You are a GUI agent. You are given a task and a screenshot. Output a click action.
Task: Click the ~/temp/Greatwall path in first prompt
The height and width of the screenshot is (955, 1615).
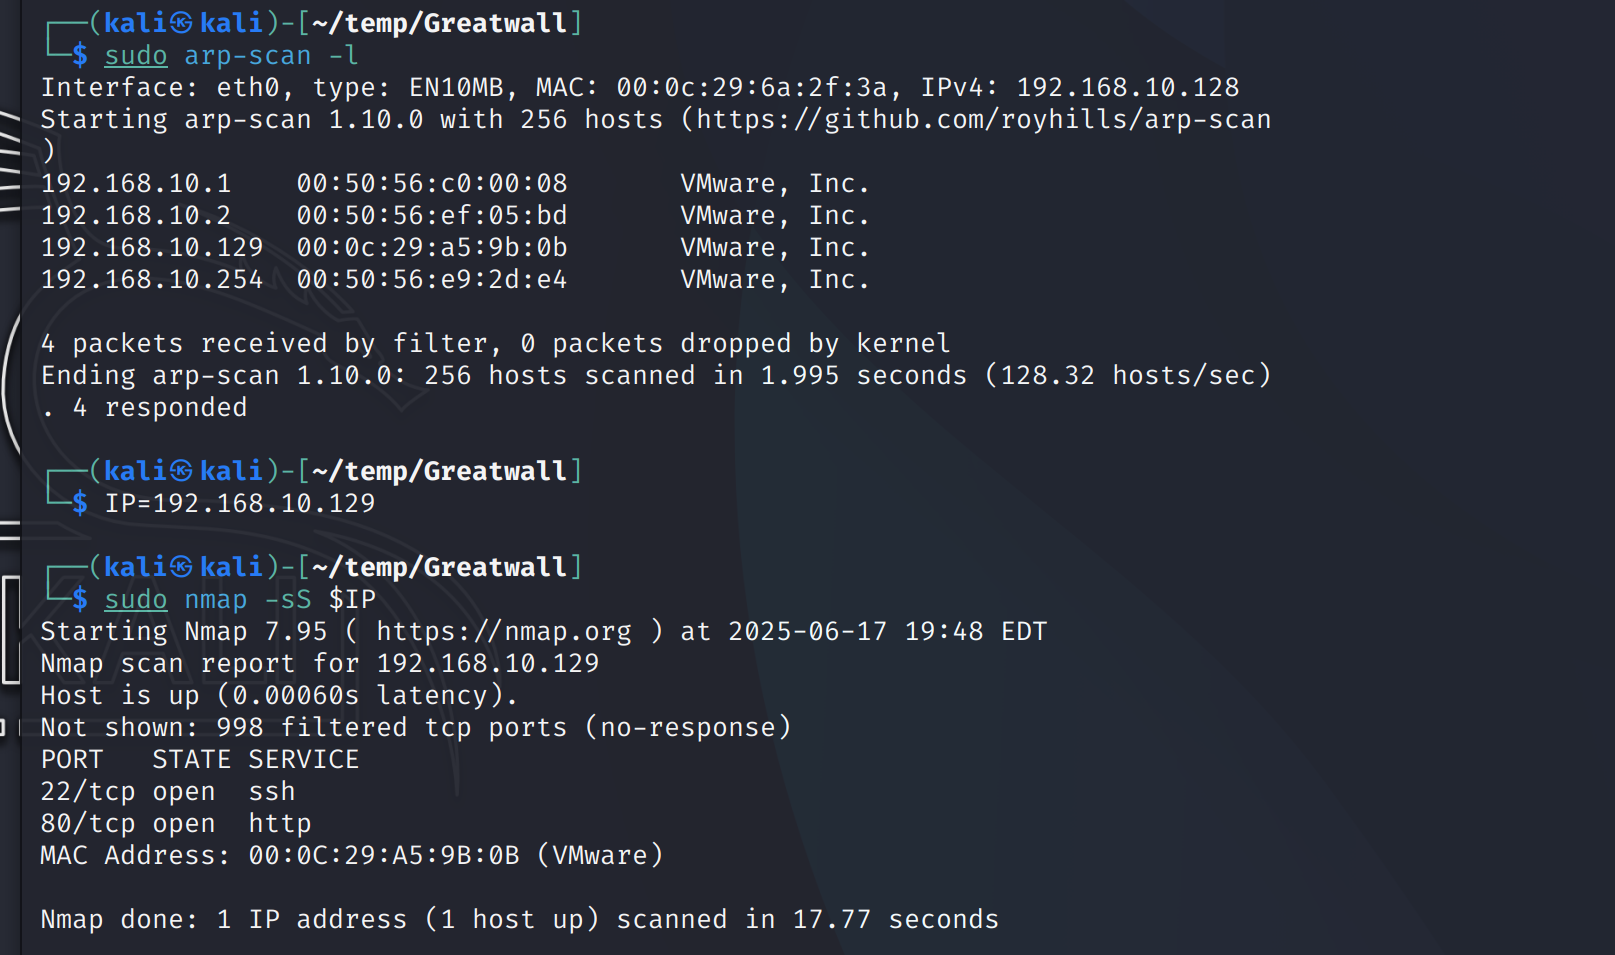coord(440,23)
